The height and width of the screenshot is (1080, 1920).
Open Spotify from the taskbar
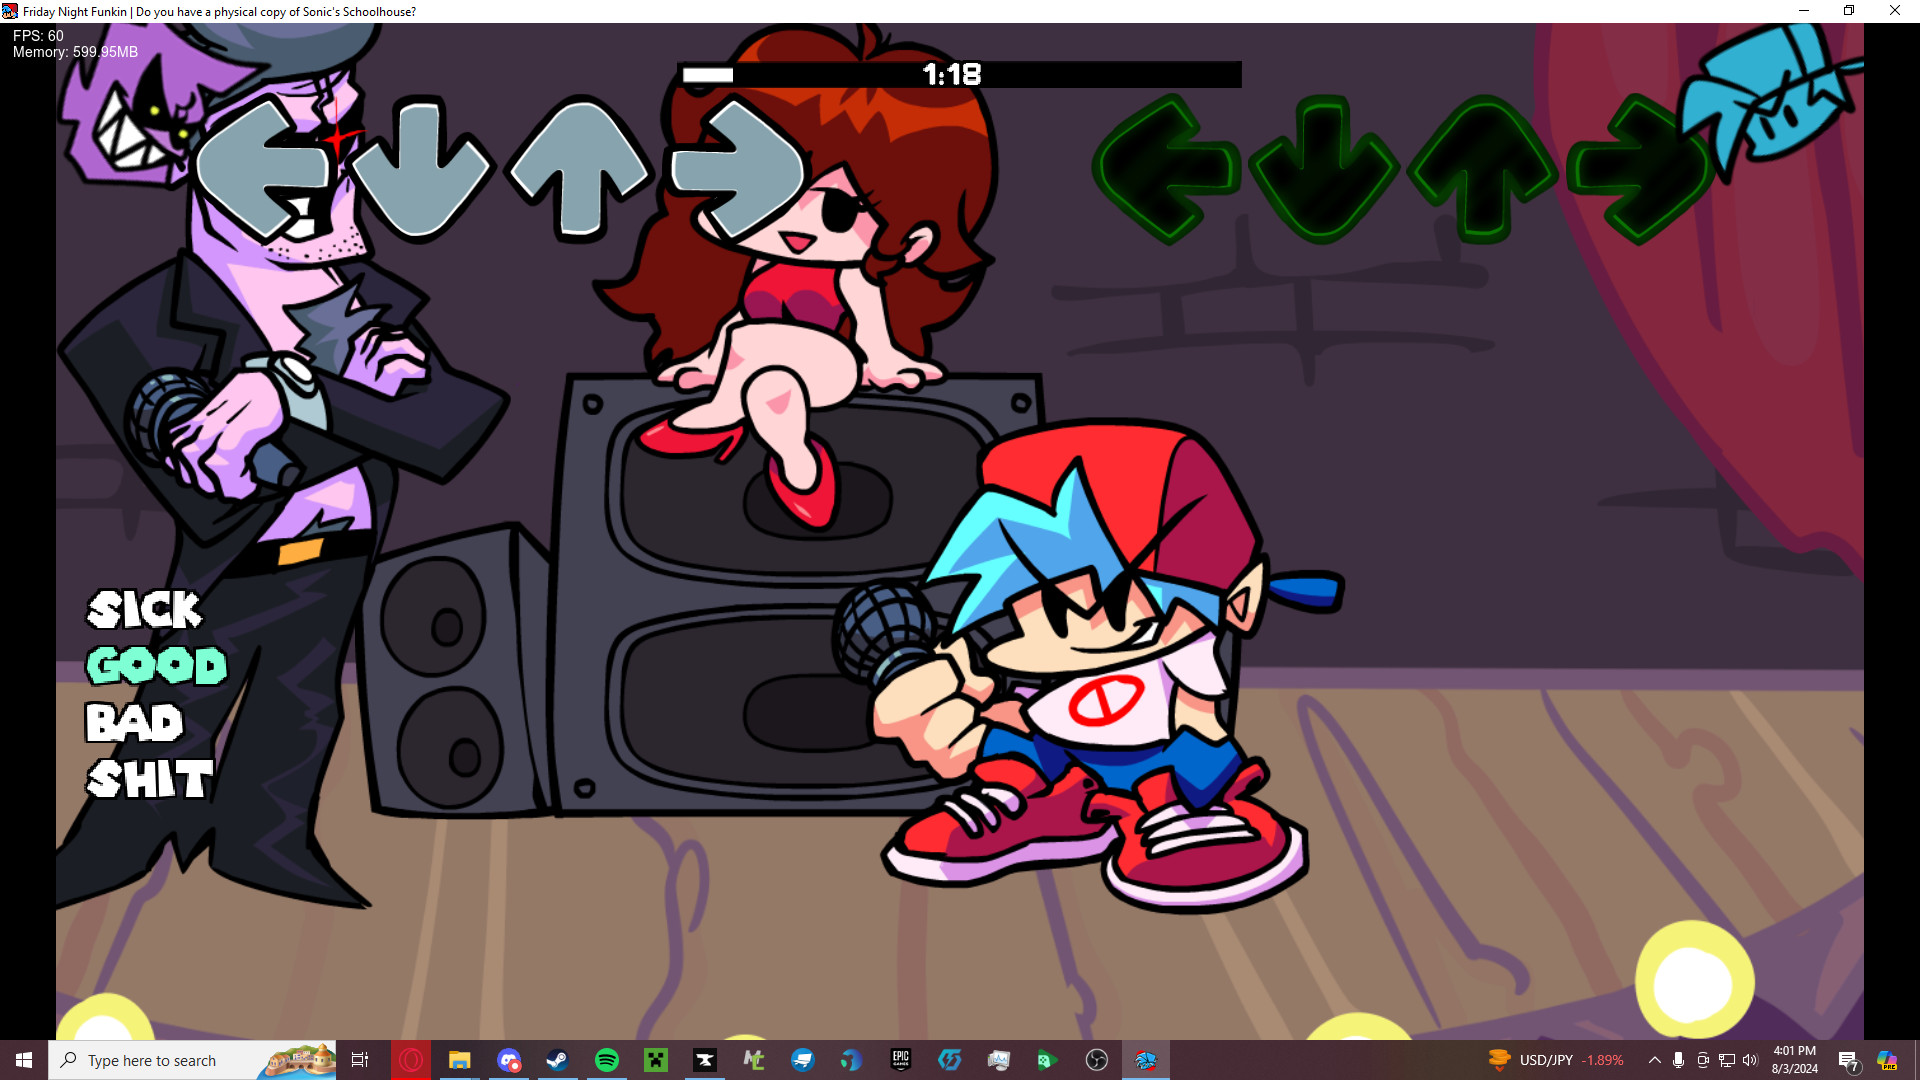[607, 1060]
